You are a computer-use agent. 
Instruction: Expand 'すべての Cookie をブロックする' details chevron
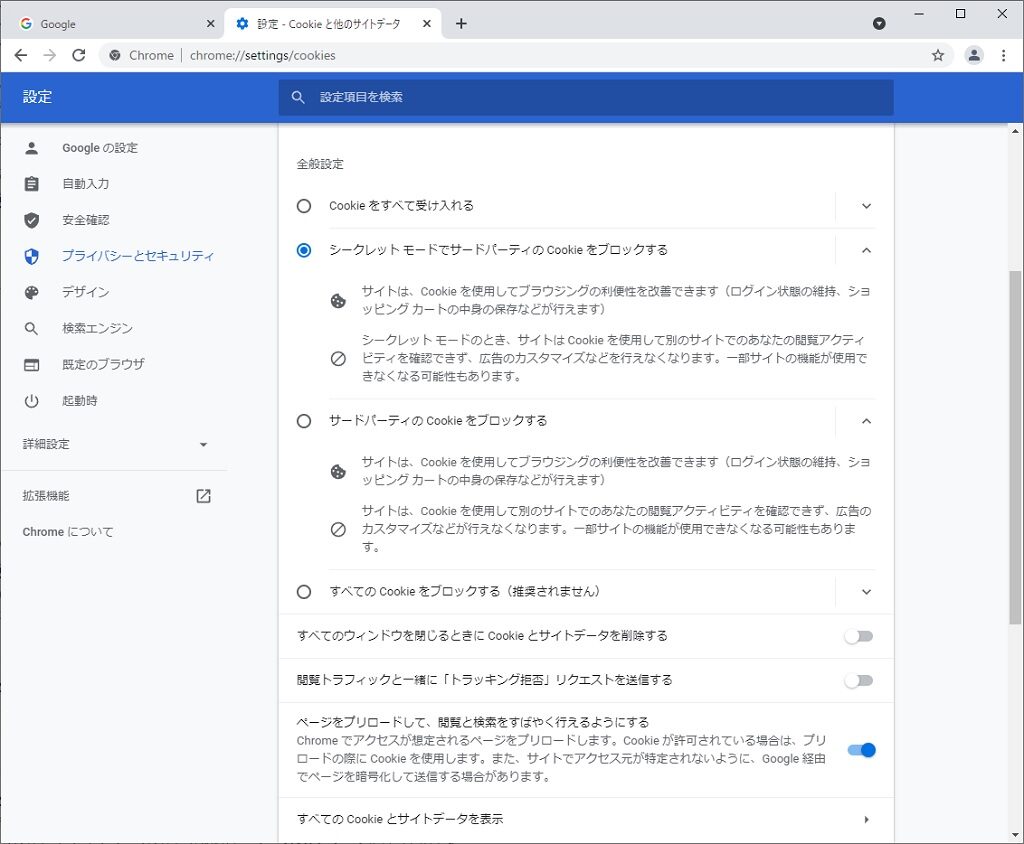[x=866, y=592]
